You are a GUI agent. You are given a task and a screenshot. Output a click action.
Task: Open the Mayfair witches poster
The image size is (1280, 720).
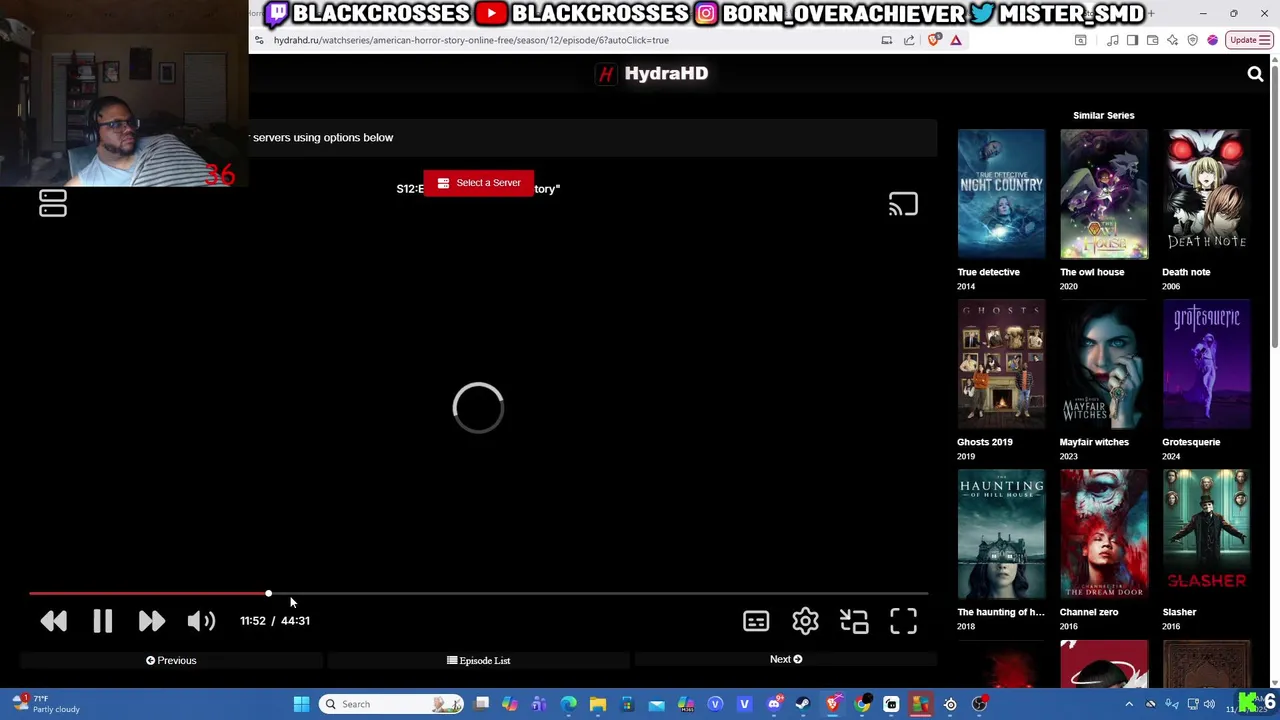1104,364
